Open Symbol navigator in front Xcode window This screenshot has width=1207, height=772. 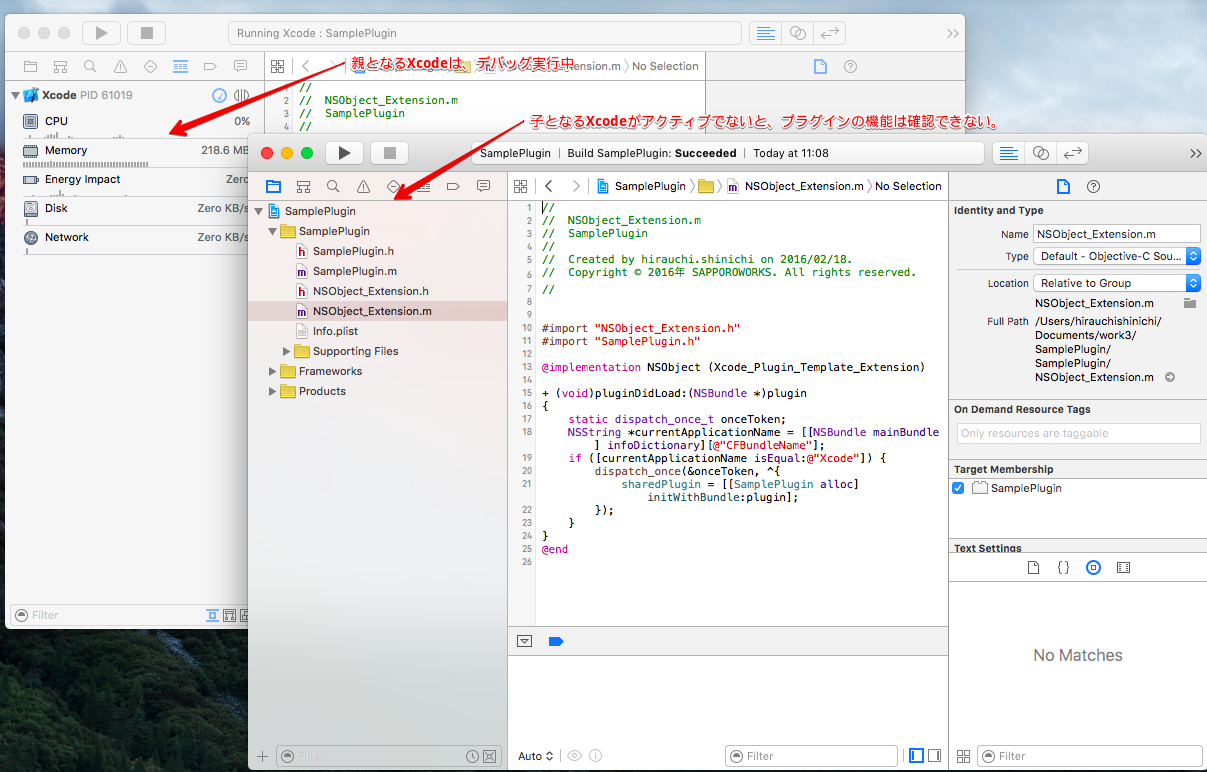click(x=303, y=186)
